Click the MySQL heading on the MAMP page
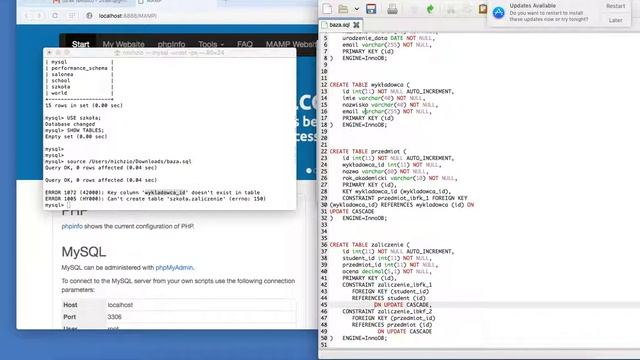 pyautogui.click(x=84, y=252)
